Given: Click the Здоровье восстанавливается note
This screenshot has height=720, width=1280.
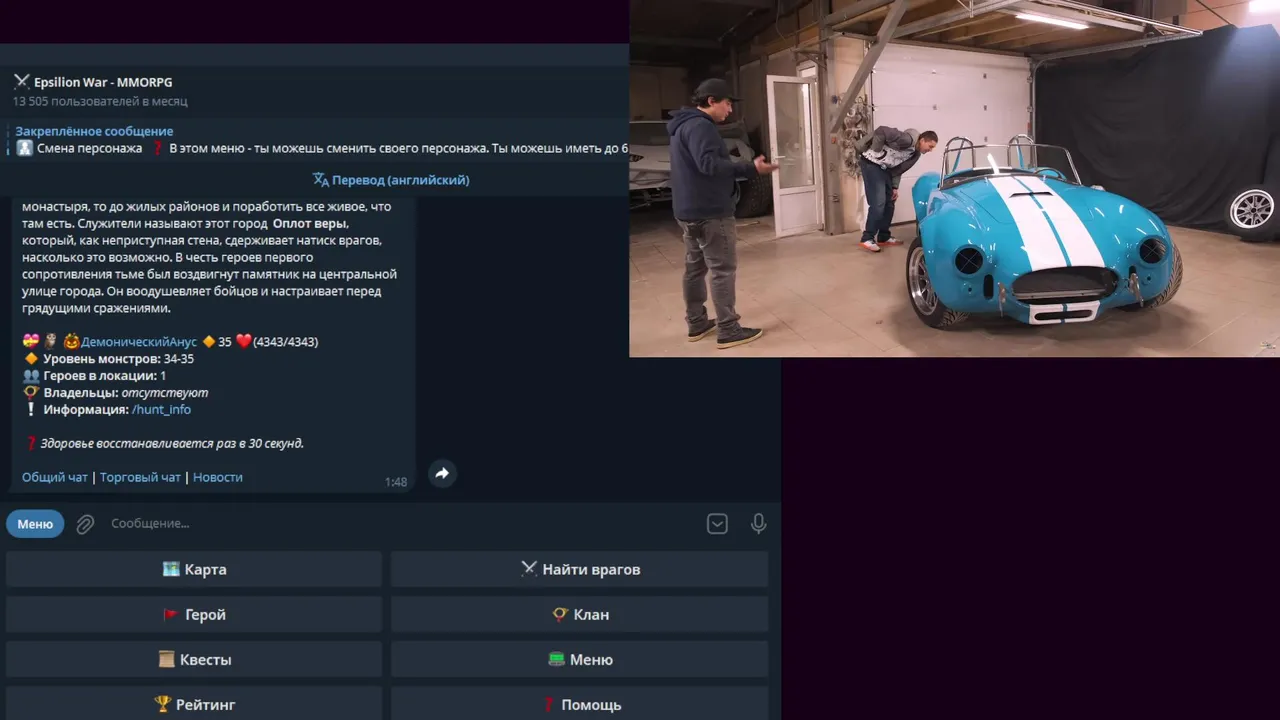Looking at the screenshot, I should [164, 443].
